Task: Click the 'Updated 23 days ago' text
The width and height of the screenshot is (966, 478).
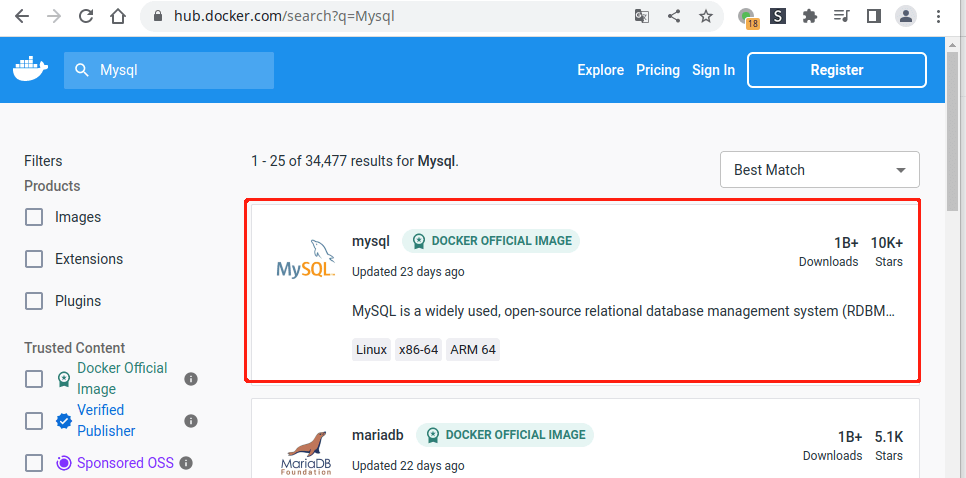Action: 408,272
